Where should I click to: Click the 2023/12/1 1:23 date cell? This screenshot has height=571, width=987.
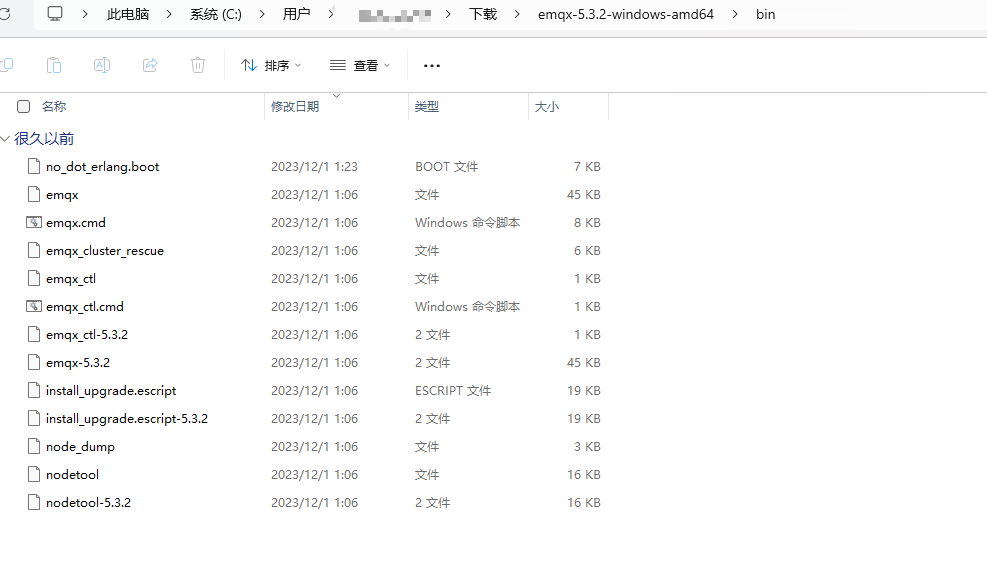(x=314, y=167)
